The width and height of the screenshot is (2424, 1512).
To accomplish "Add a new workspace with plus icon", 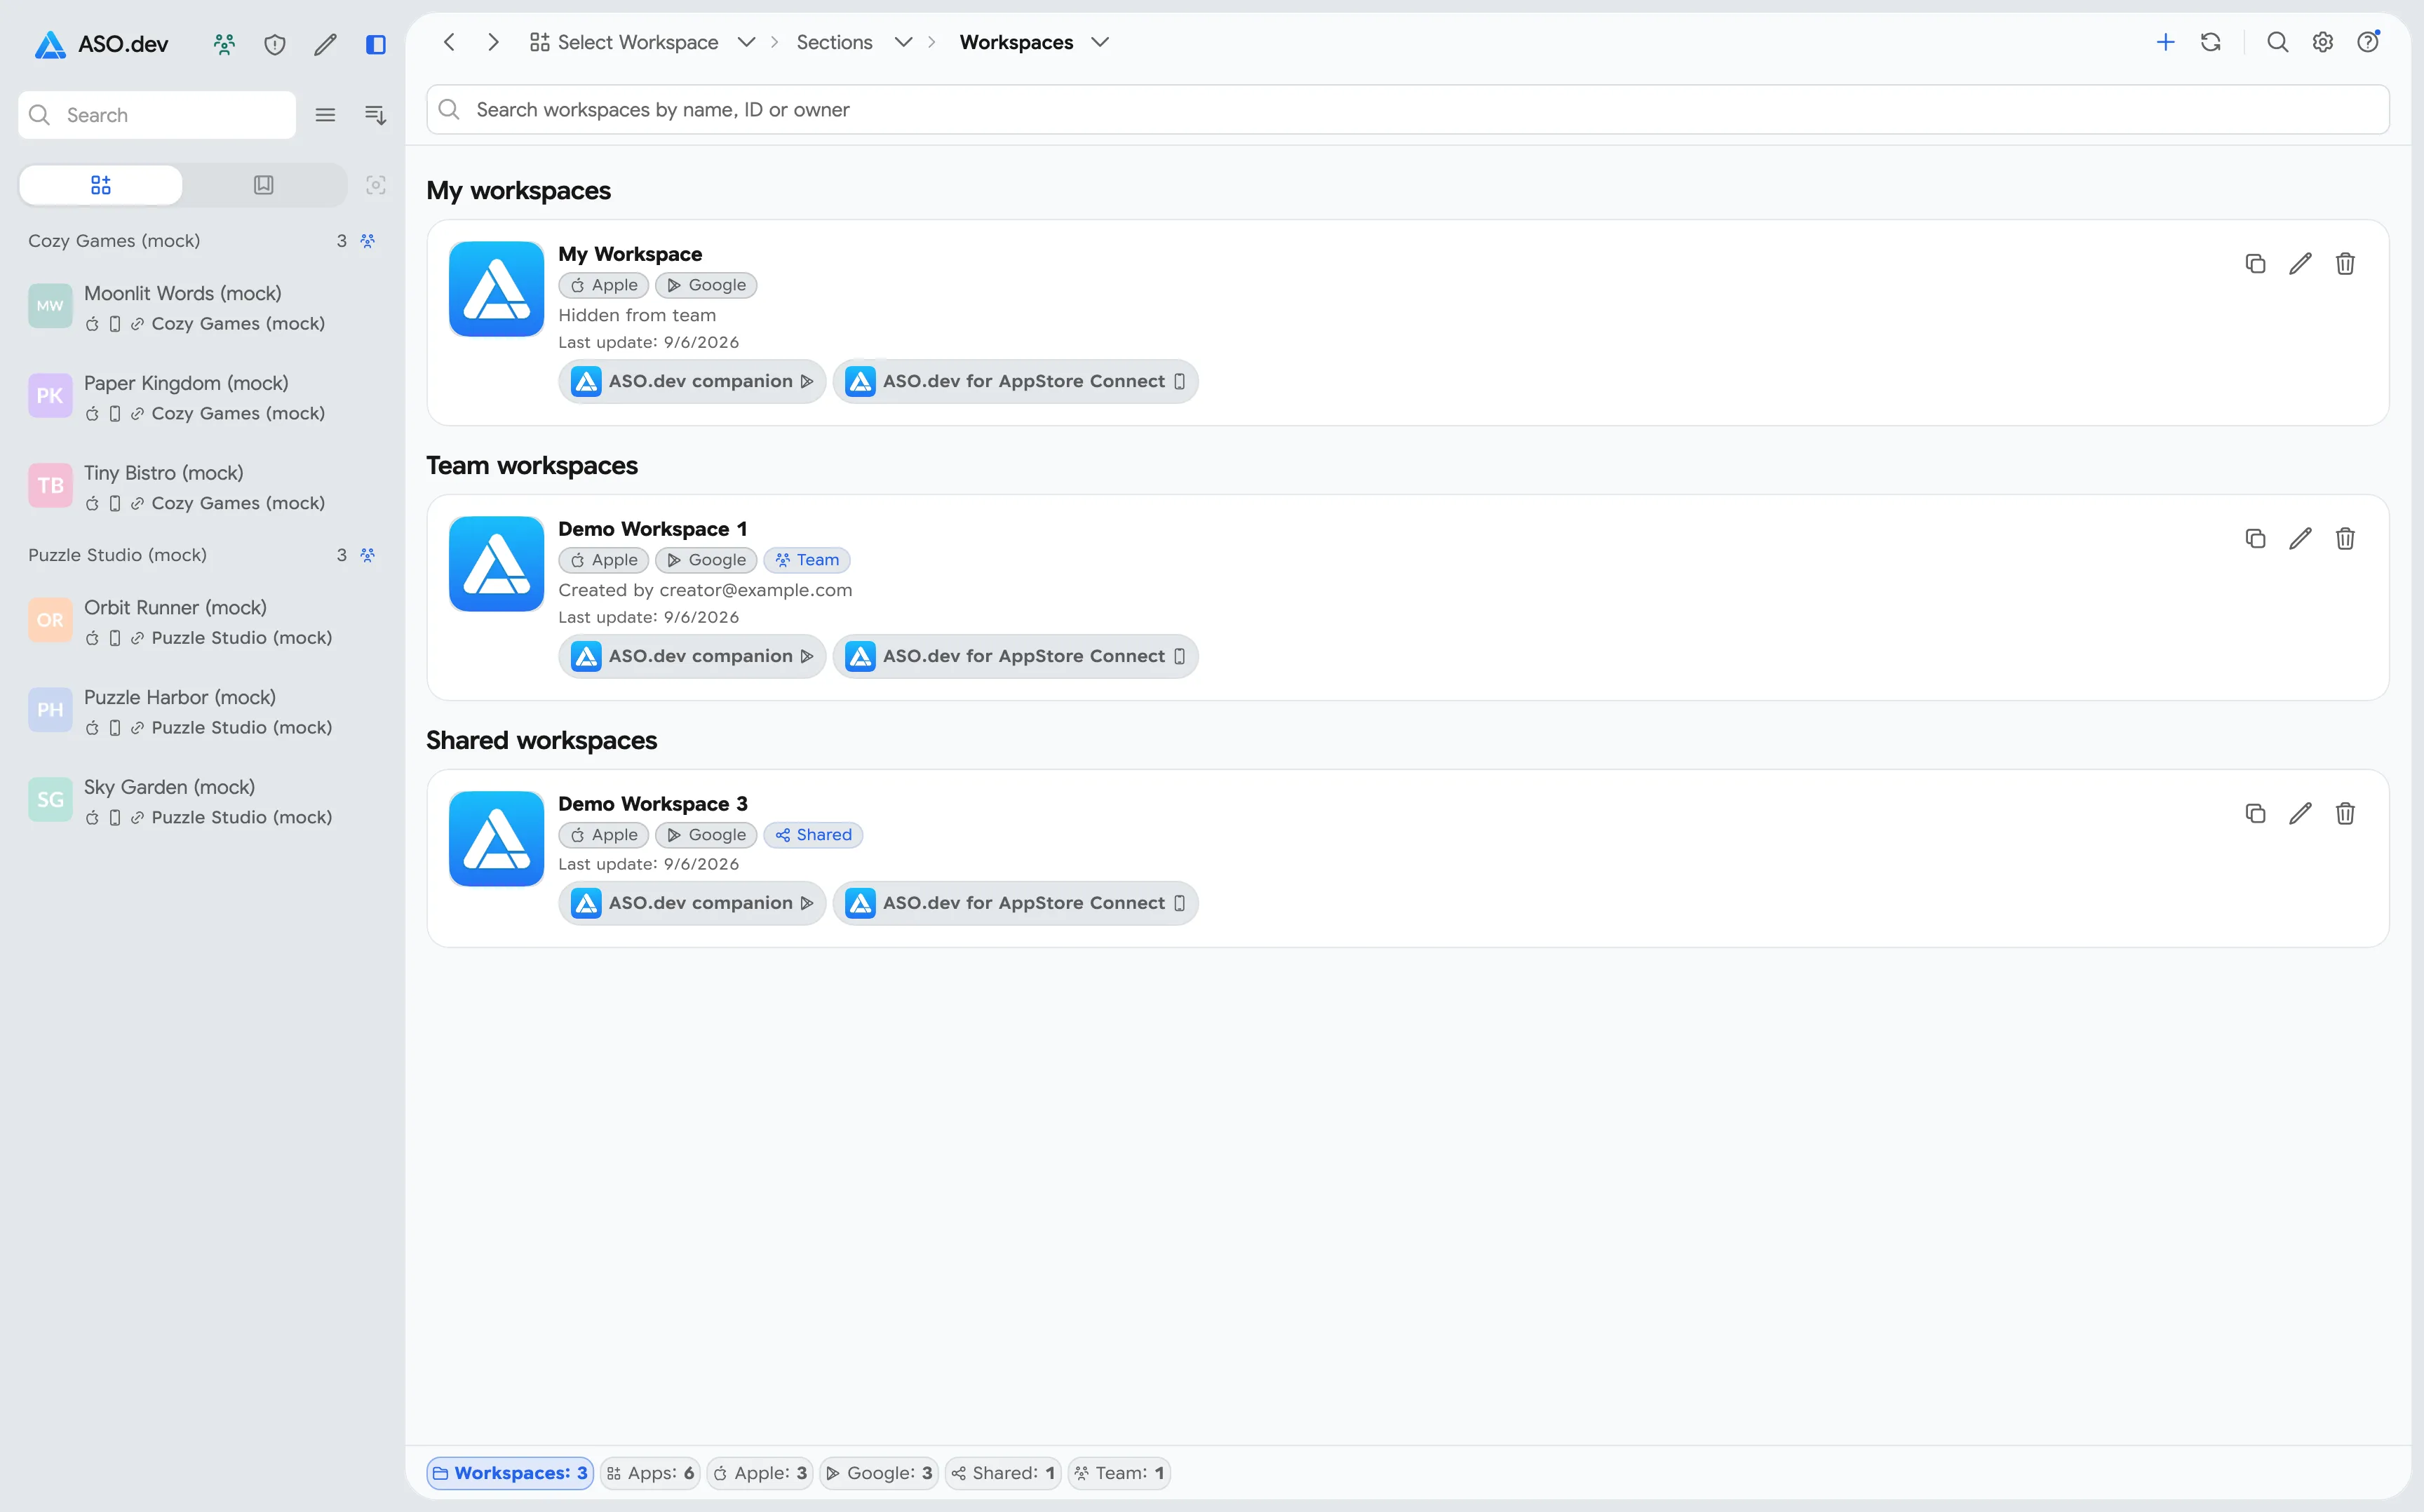I will click(2166, 42).
